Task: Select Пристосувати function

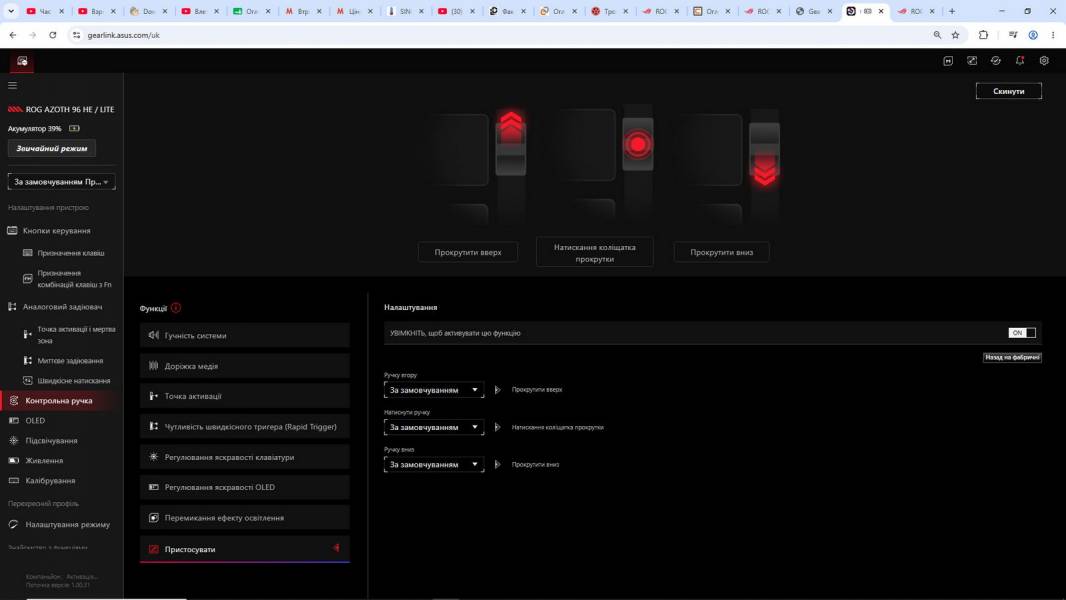Action: pyautogui.click(x=245, y=549)
